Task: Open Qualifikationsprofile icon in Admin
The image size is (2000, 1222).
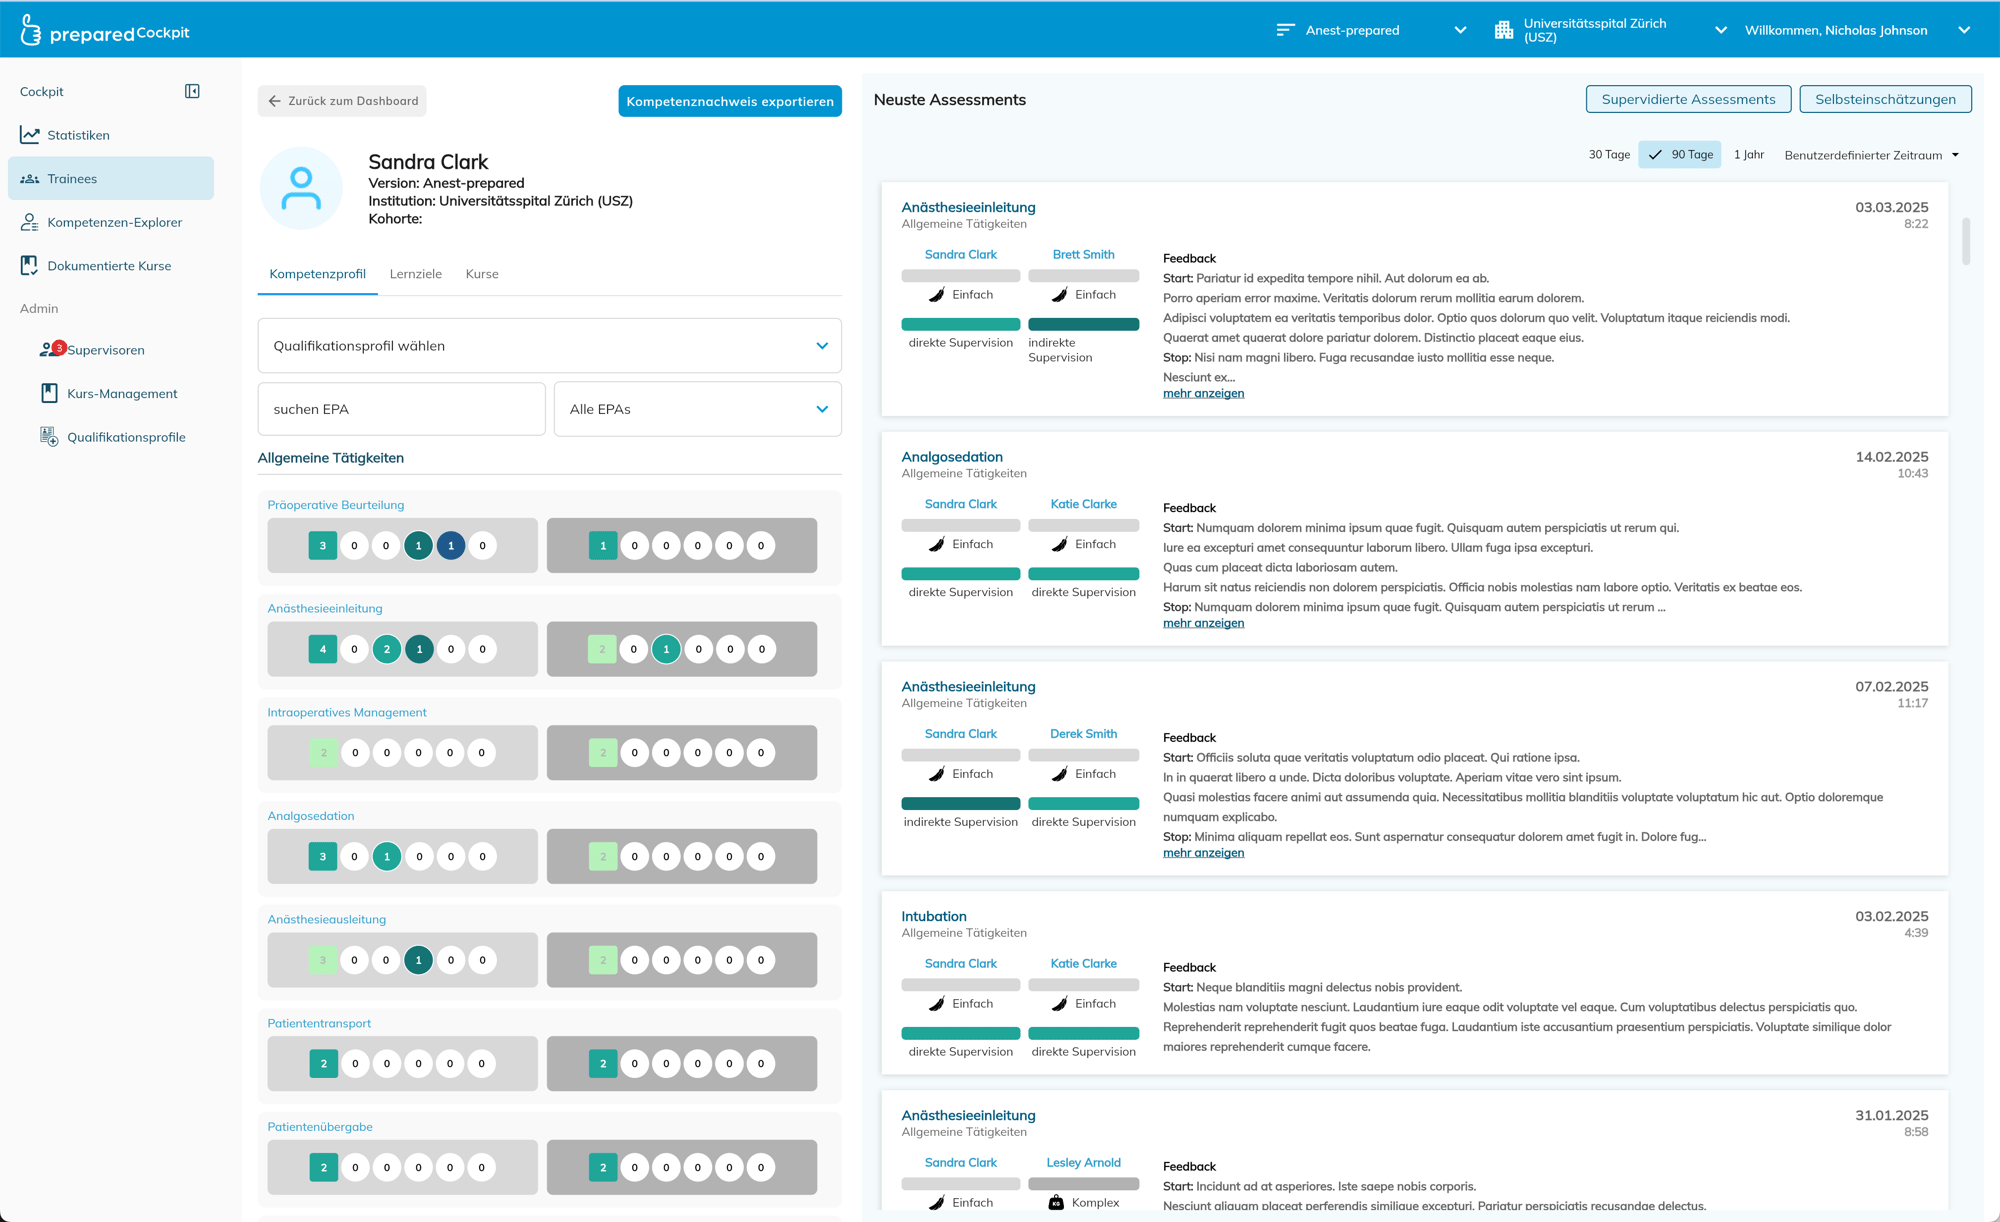Action: pos(49,437)
